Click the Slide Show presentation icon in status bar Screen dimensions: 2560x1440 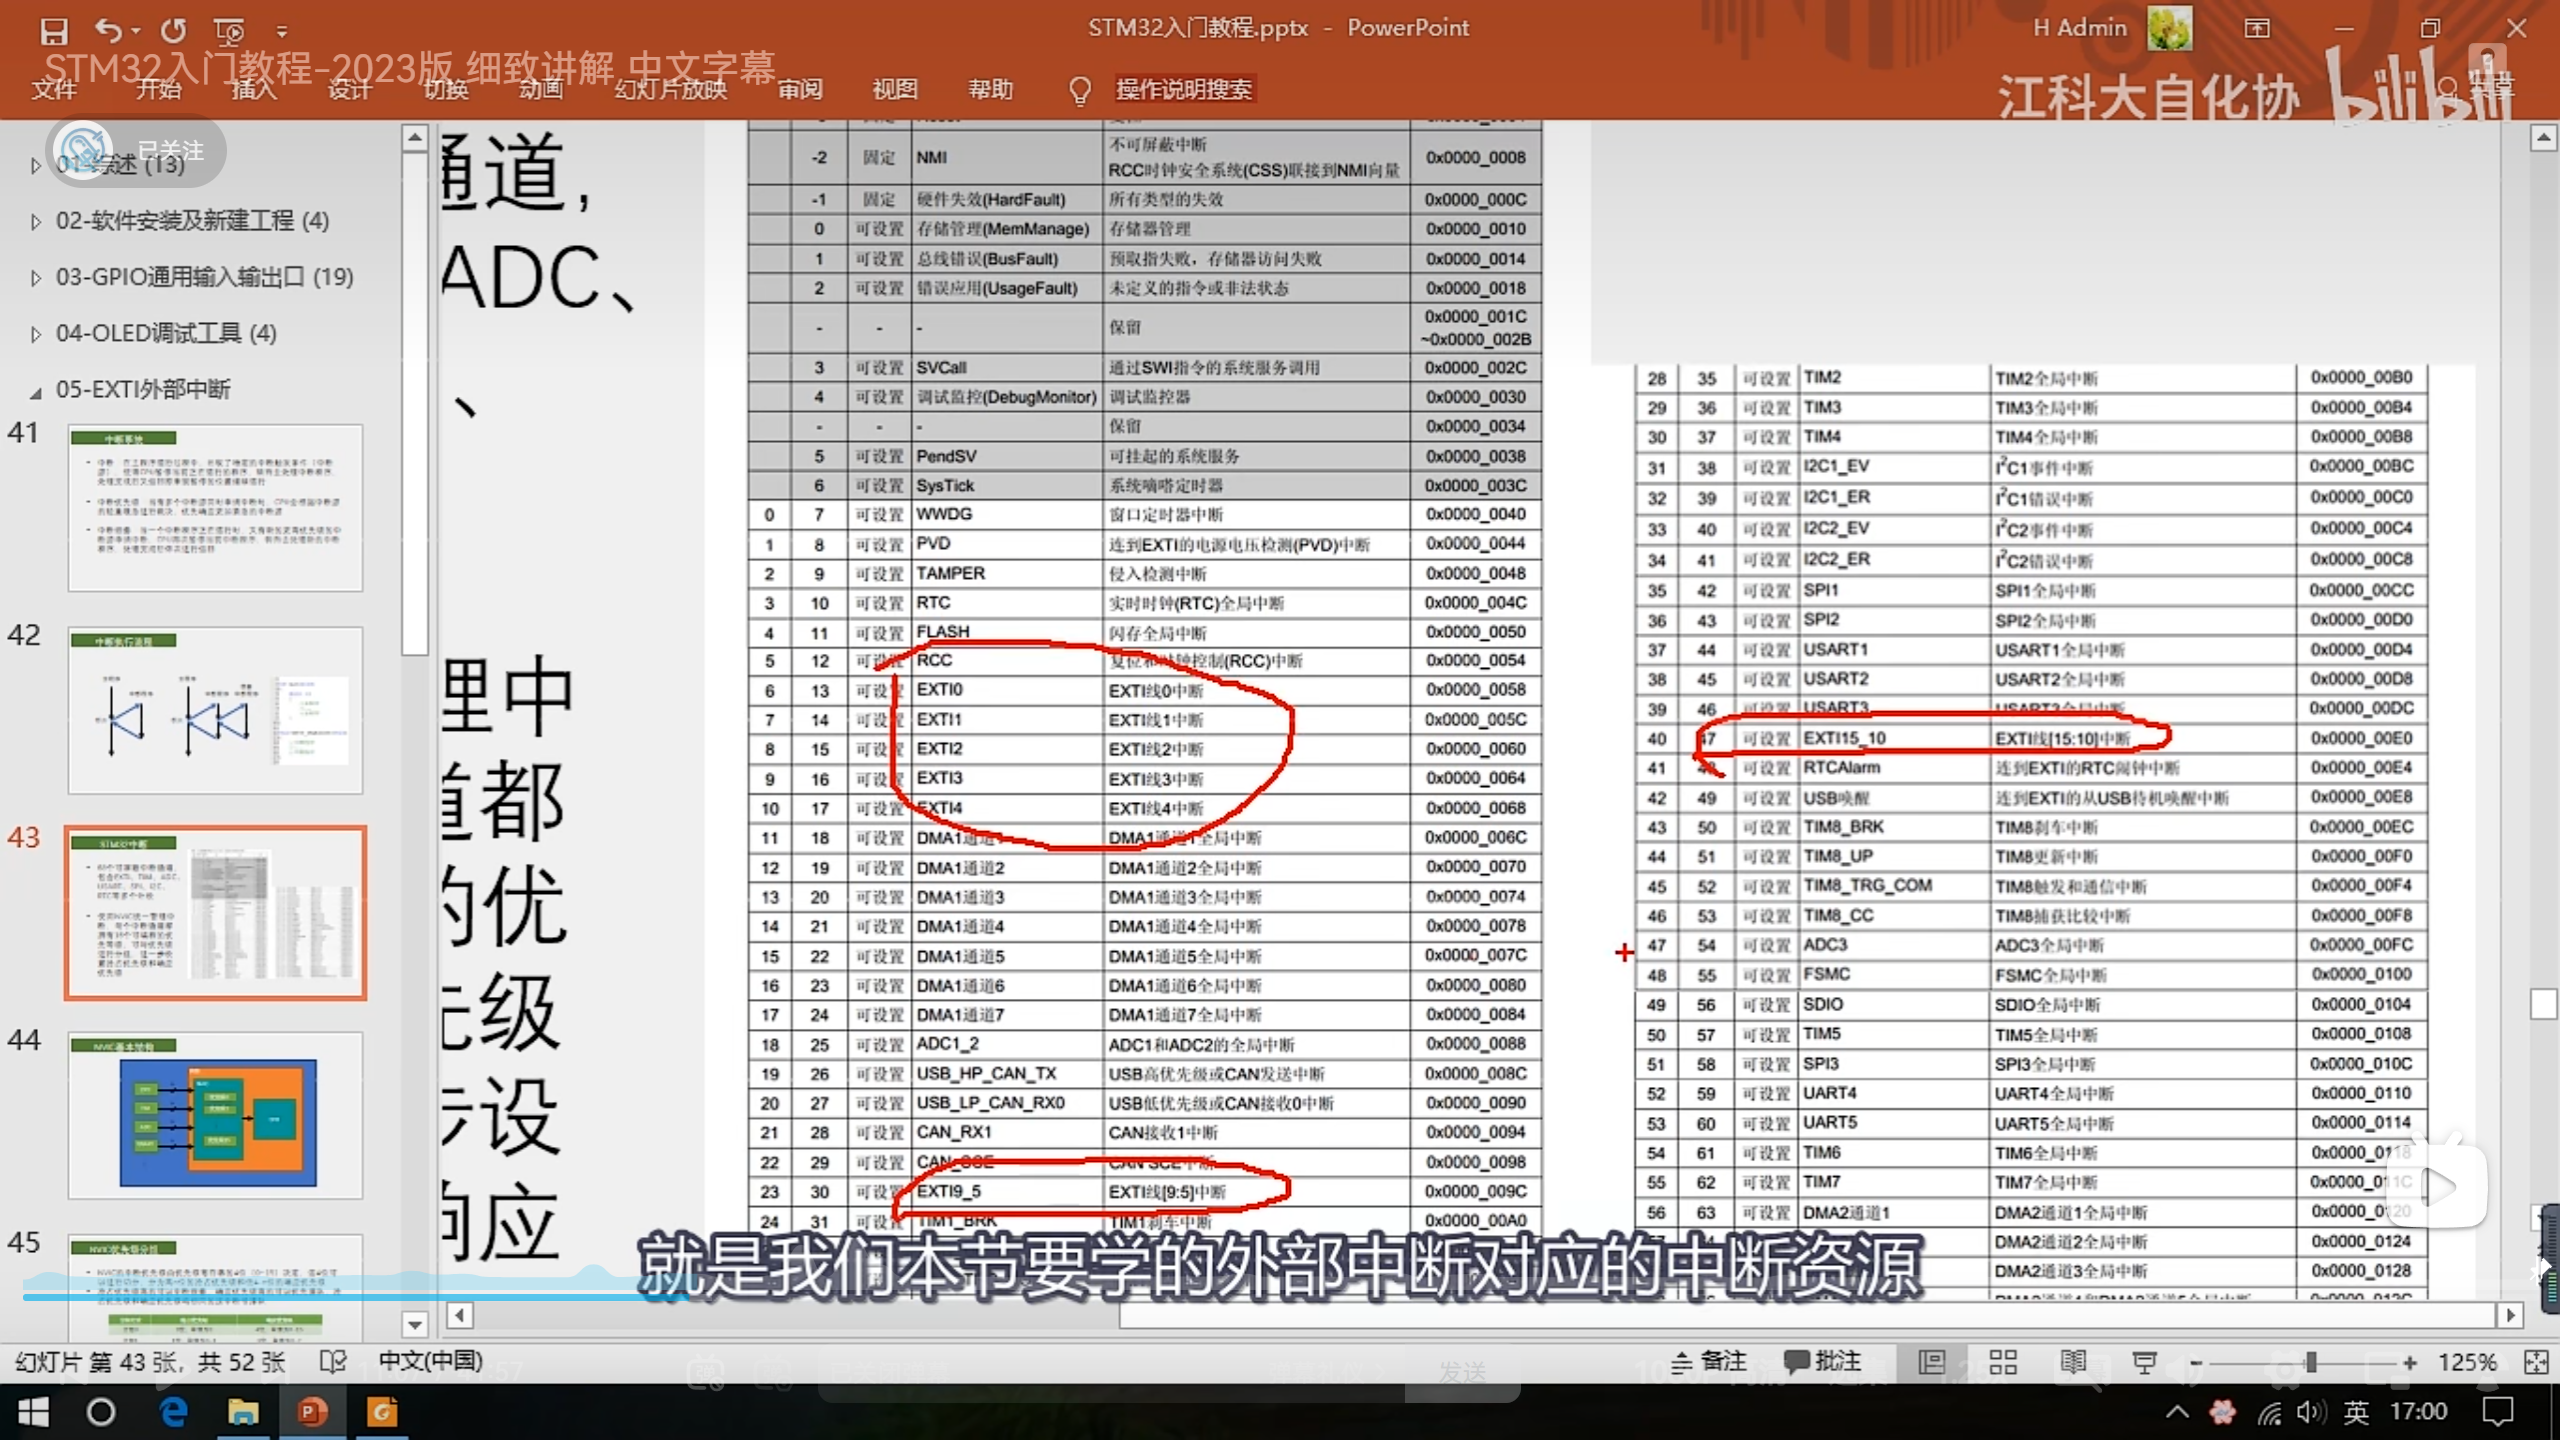click(2144, 1362)
